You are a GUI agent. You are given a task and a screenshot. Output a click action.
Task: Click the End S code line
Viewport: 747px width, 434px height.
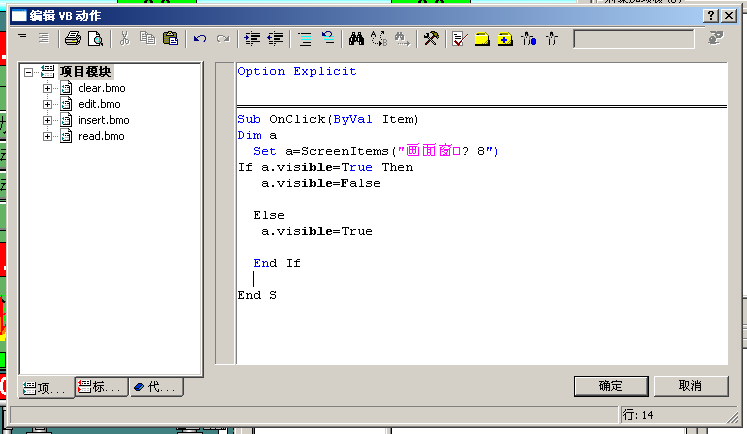pyautogui.click(x=257, y=295)
